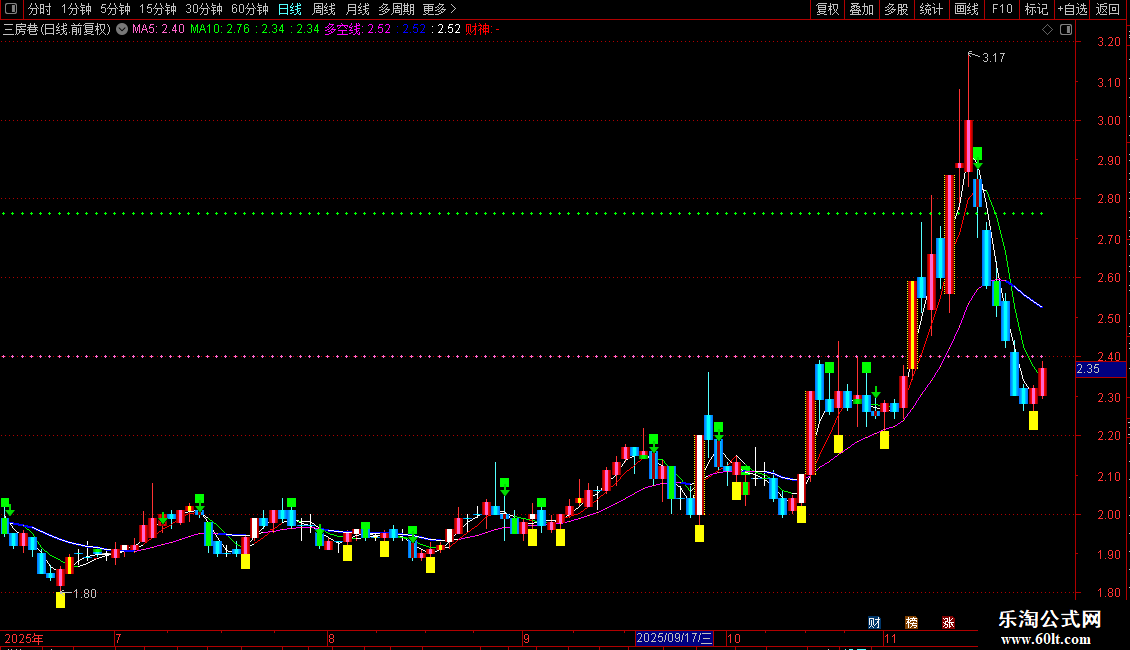Click month 7 on date axis
Viewport: 1130px width, 650px height.
point(118,638)
